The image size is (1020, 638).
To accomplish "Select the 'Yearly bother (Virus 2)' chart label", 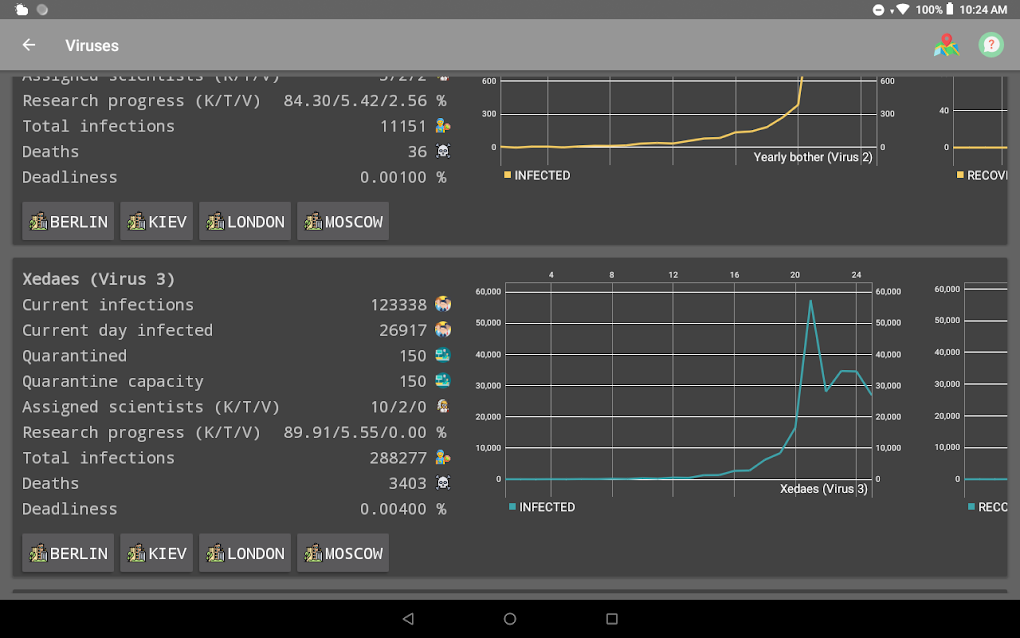I will [812, 157].
